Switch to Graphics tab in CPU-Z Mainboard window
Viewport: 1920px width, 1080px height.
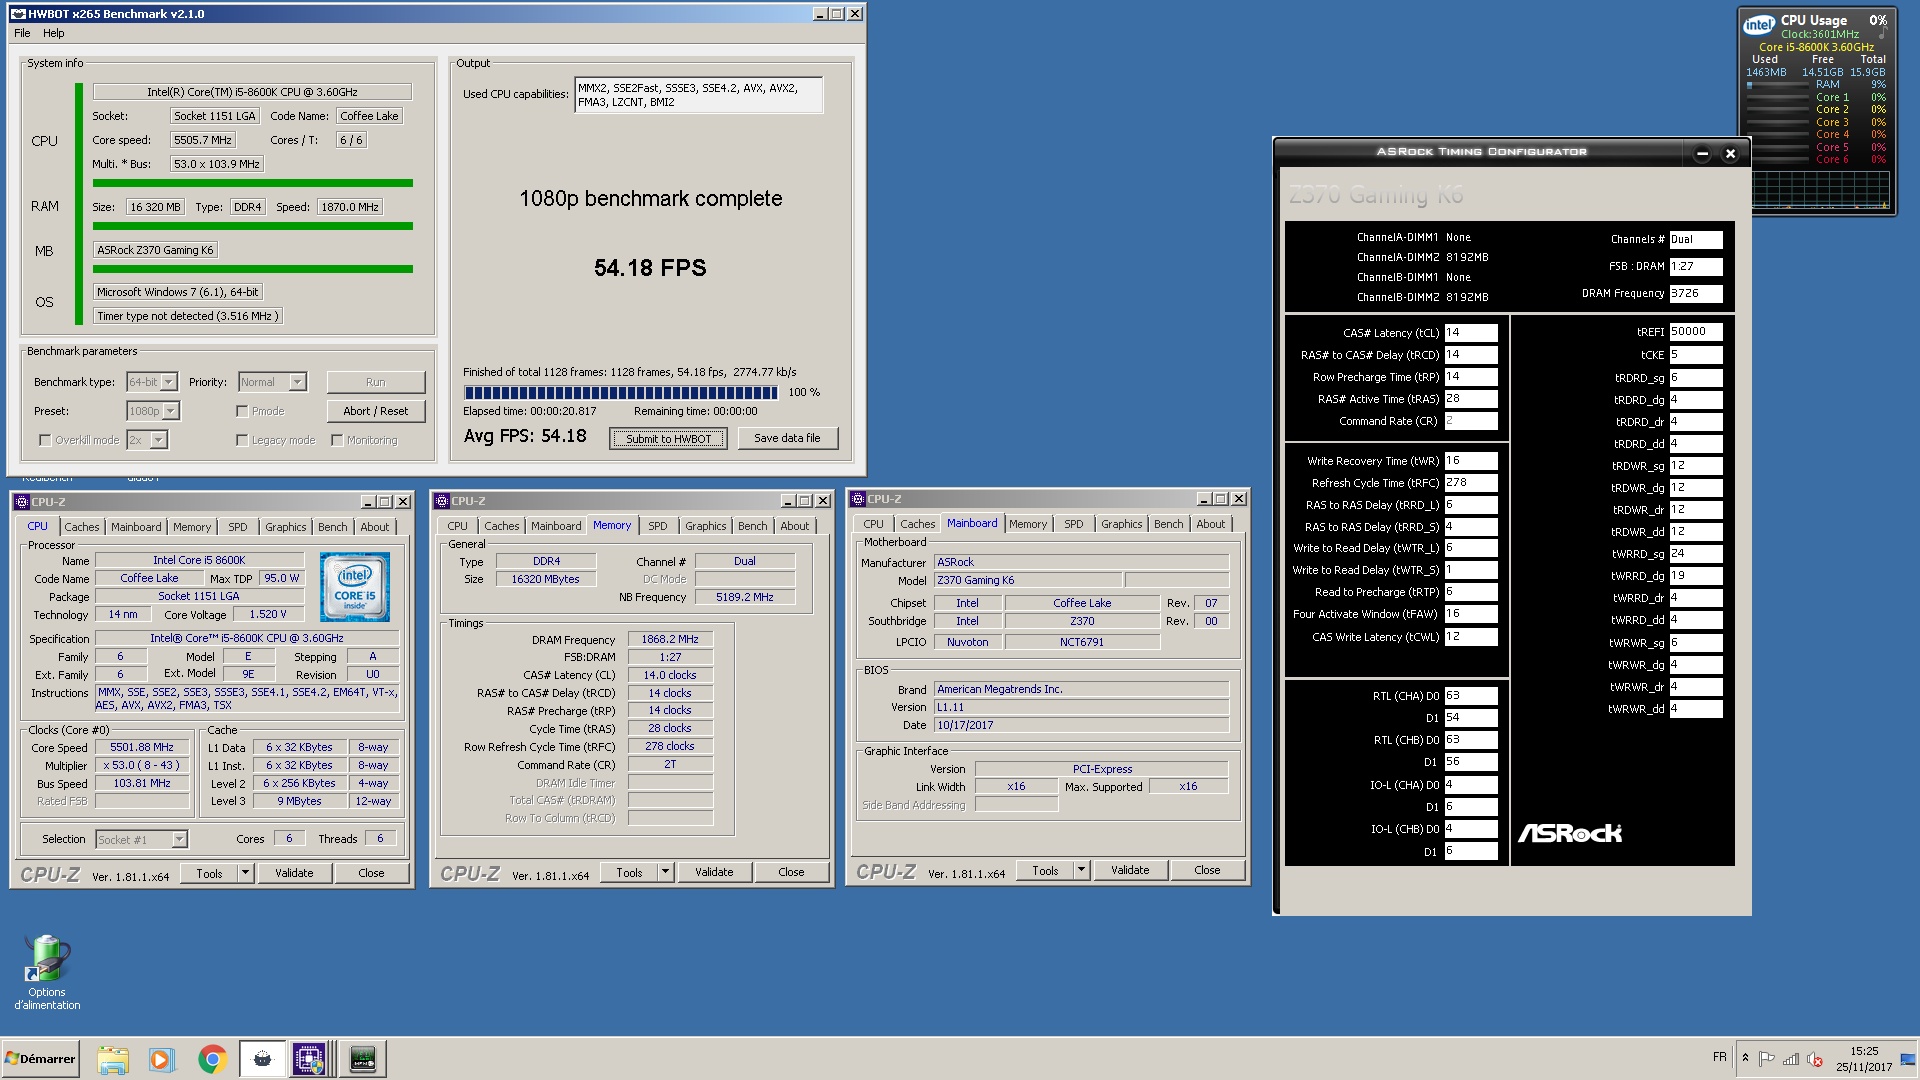(1122, 524)
